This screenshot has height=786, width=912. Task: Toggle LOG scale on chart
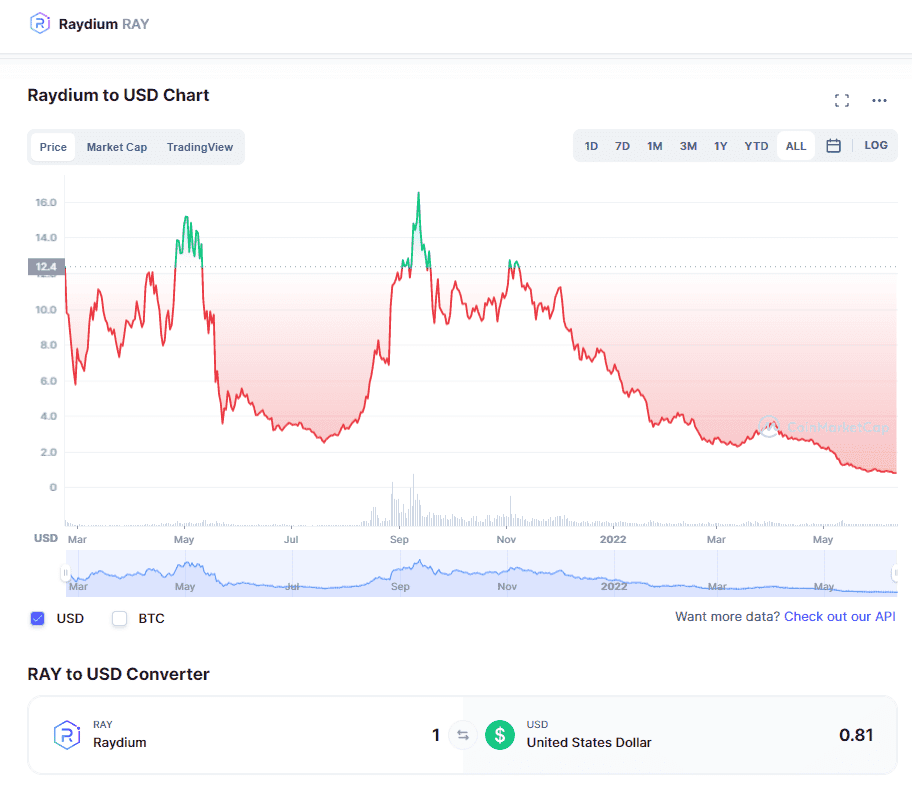coord(875,146)
